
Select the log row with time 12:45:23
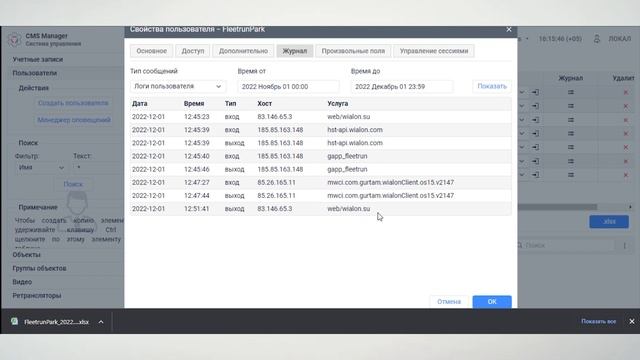click(x=320, y=117)
